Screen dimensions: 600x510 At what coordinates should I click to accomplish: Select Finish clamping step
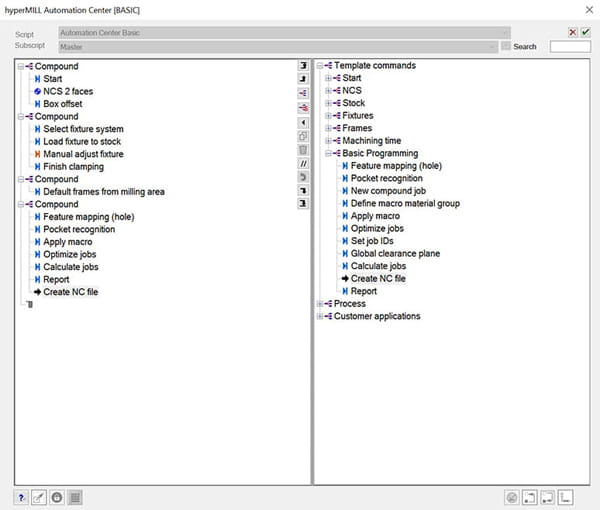coord(73,167)
